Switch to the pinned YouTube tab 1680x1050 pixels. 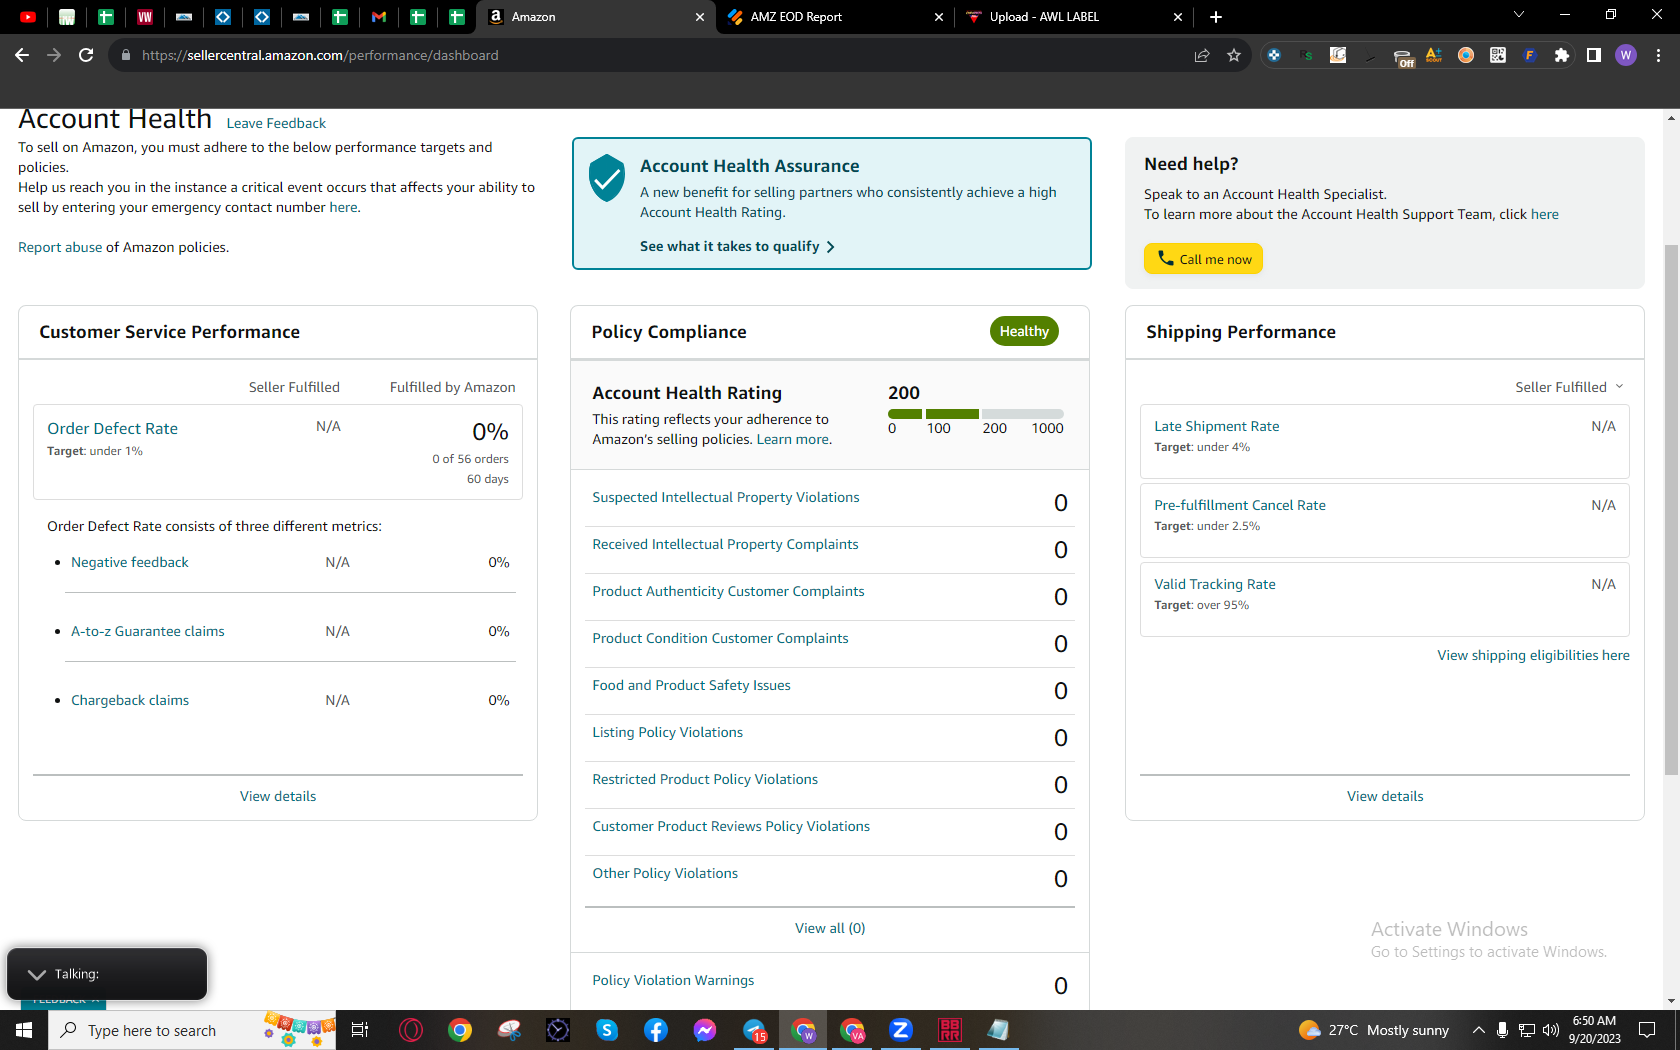point(28,17)
